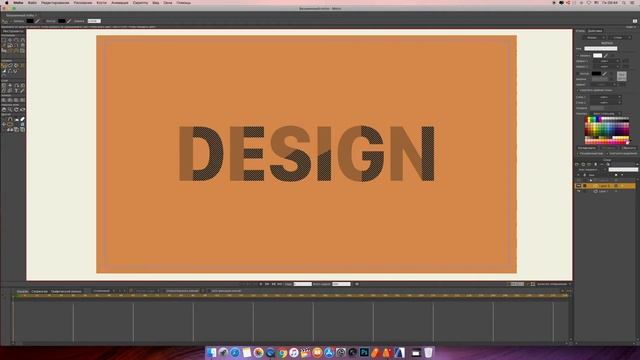Click the Сбросить button in Style panel

[629, 148]
